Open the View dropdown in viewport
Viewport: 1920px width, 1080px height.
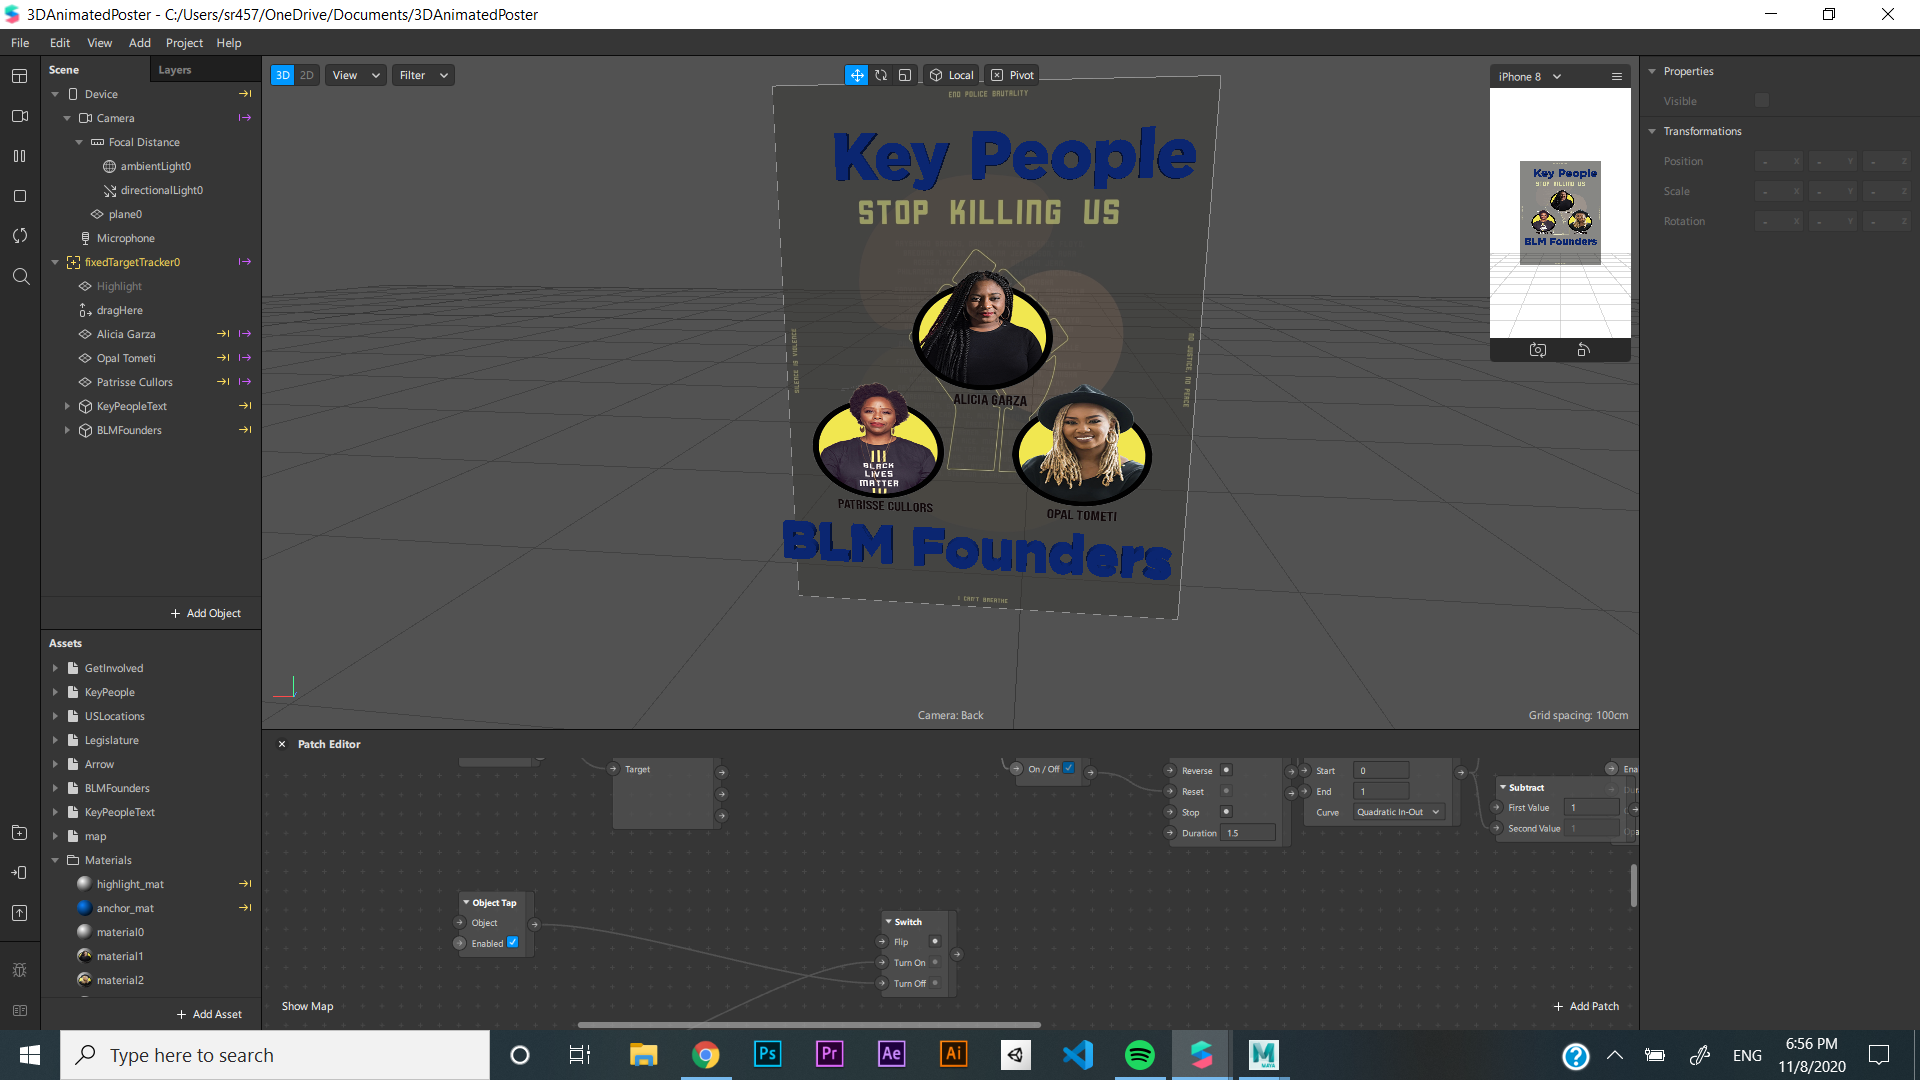pos(356,75)
